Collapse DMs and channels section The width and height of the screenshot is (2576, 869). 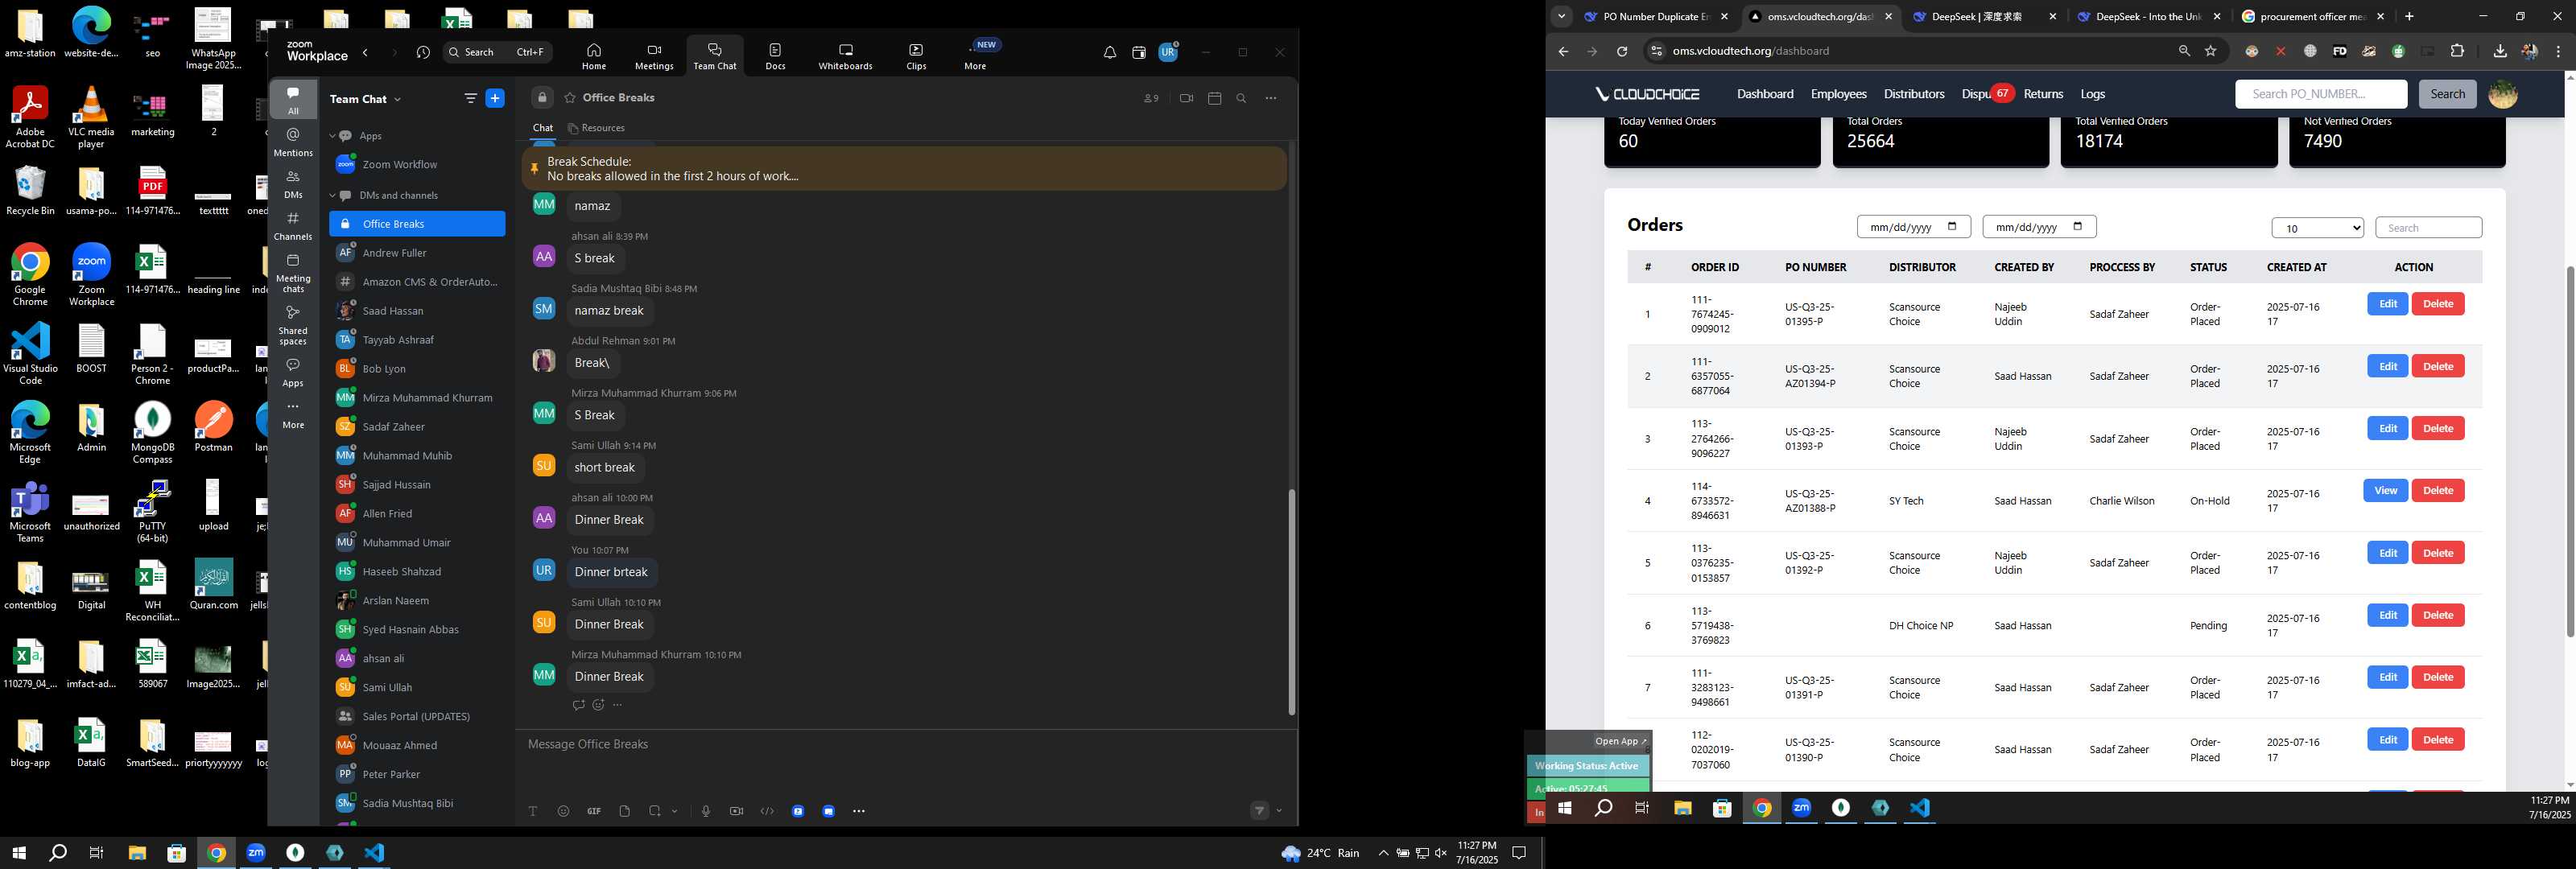tap(332, 196)
